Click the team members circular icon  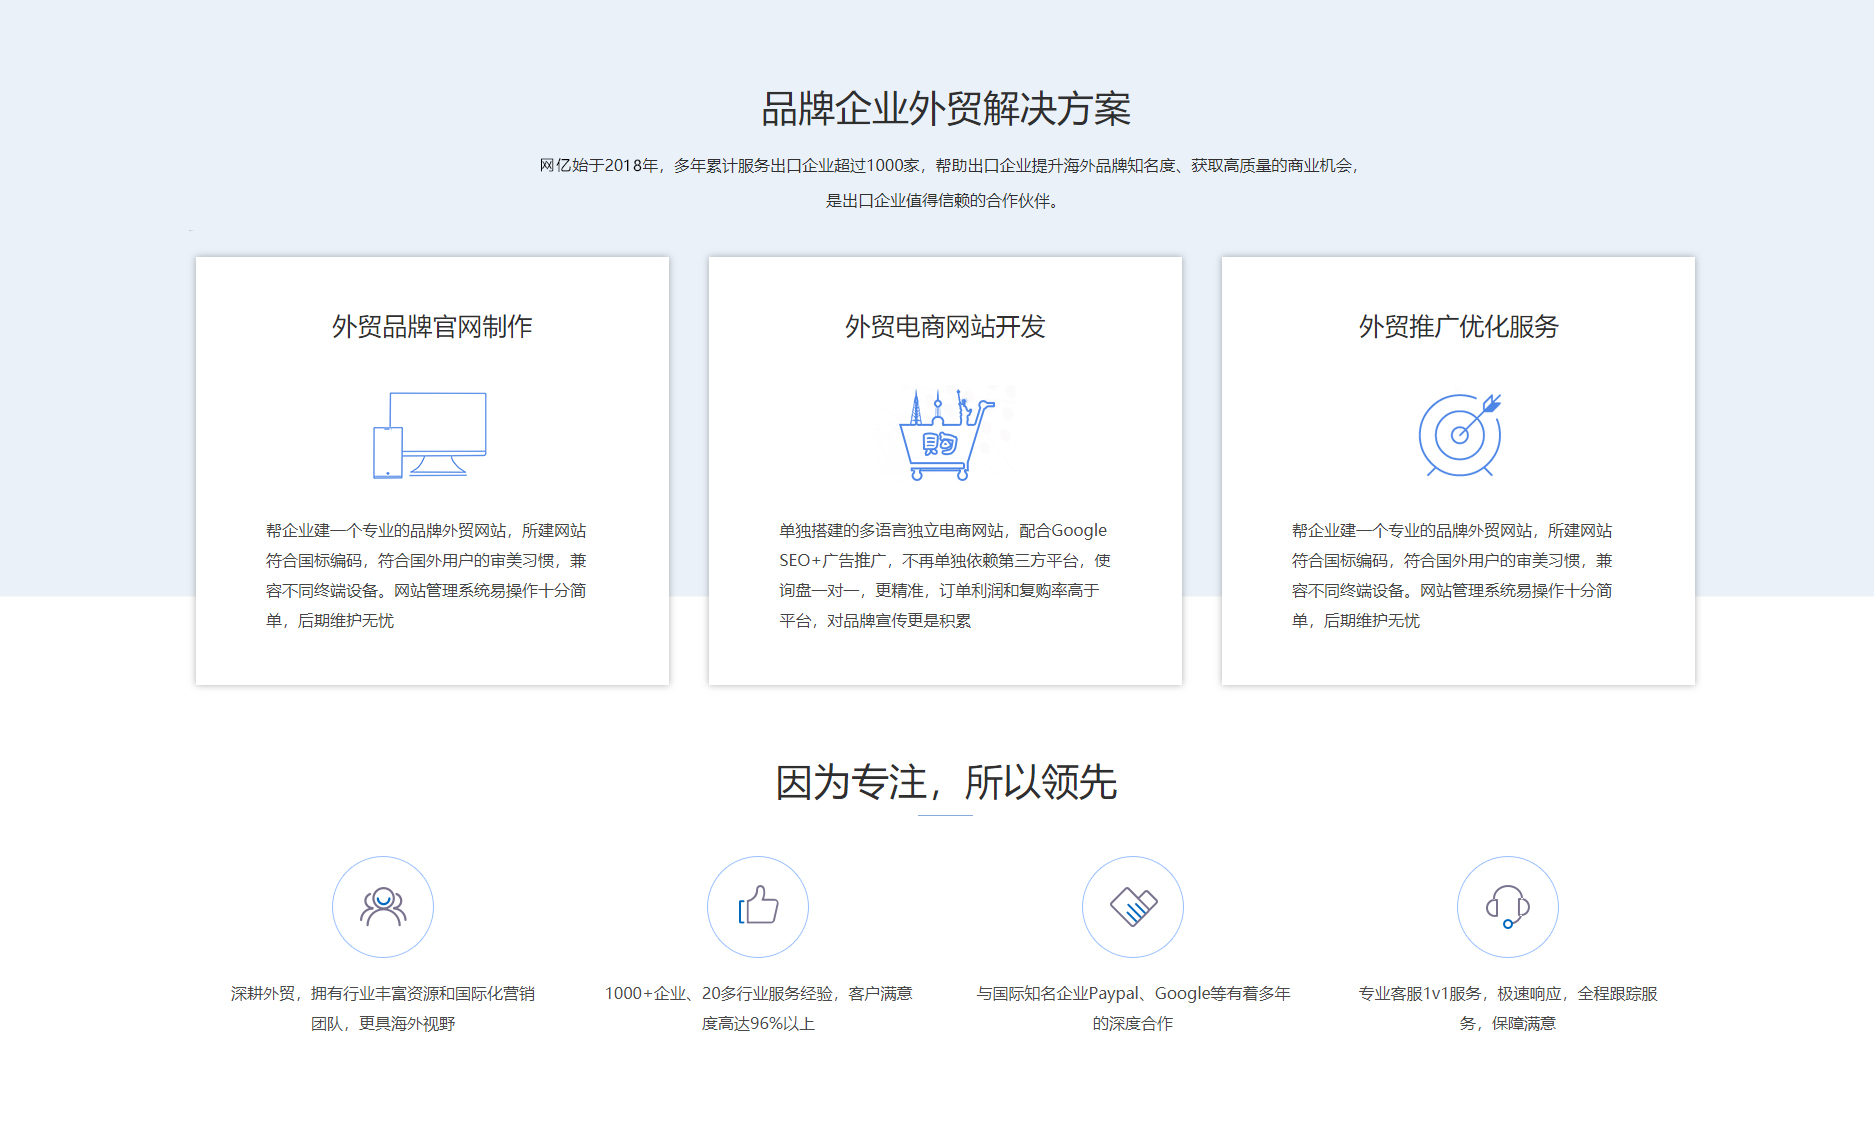pos(383,906)
